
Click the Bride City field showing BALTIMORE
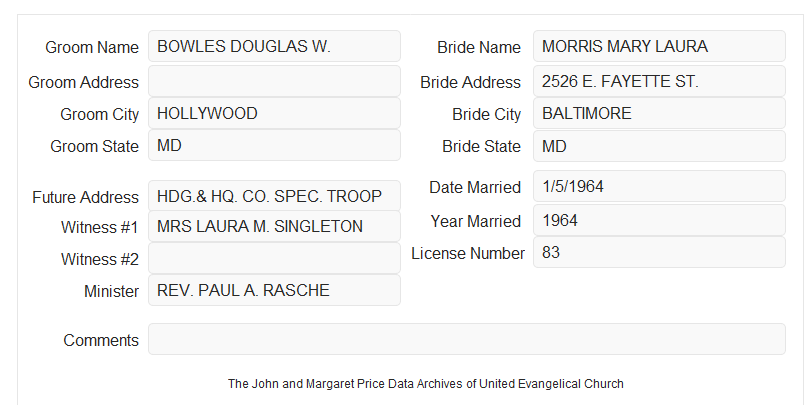click(x=659, y=113)
